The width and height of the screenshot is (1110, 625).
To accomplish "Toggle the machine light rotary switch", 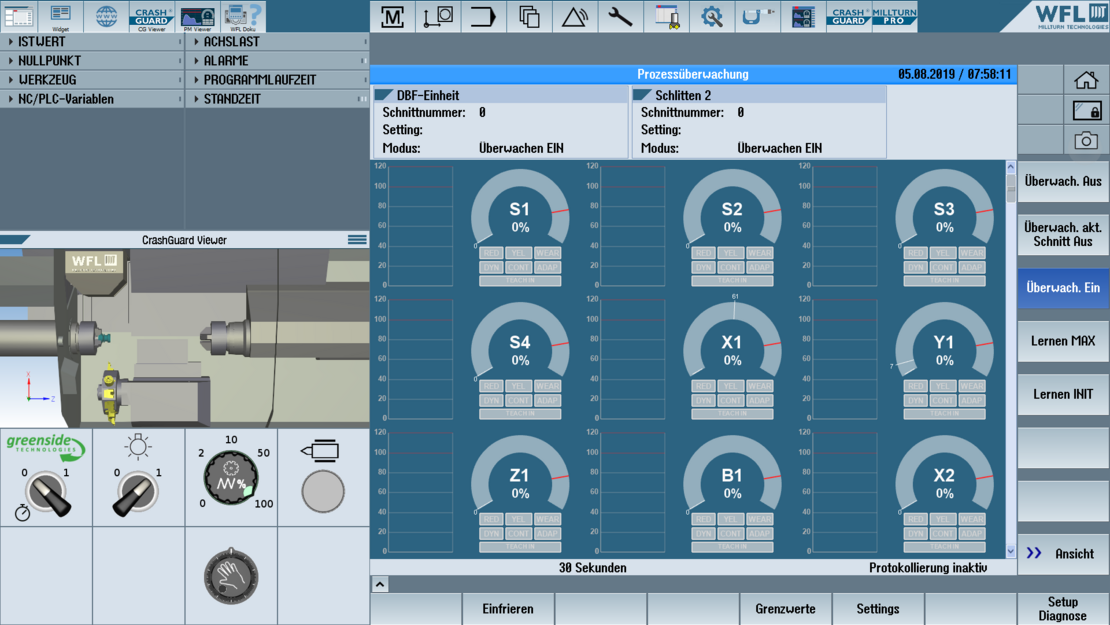I will pos(138,492).
